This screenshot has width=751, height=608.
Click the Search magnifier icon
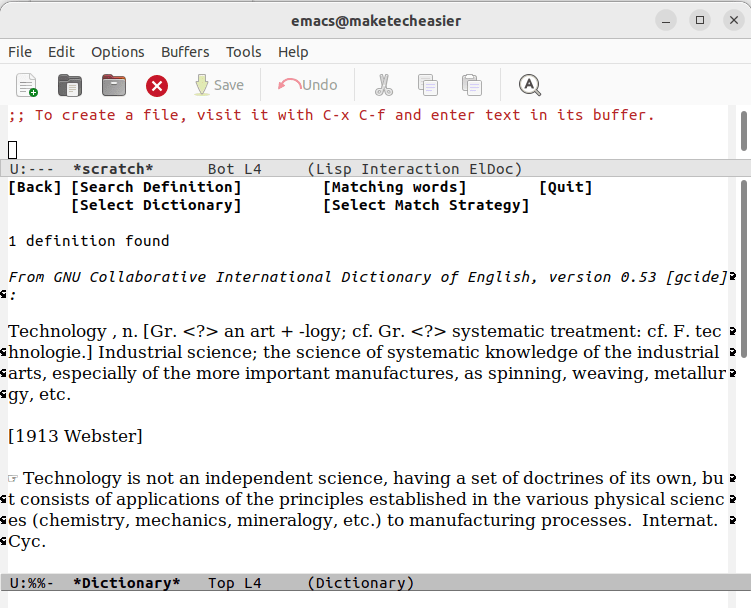(x=530, y=85)
